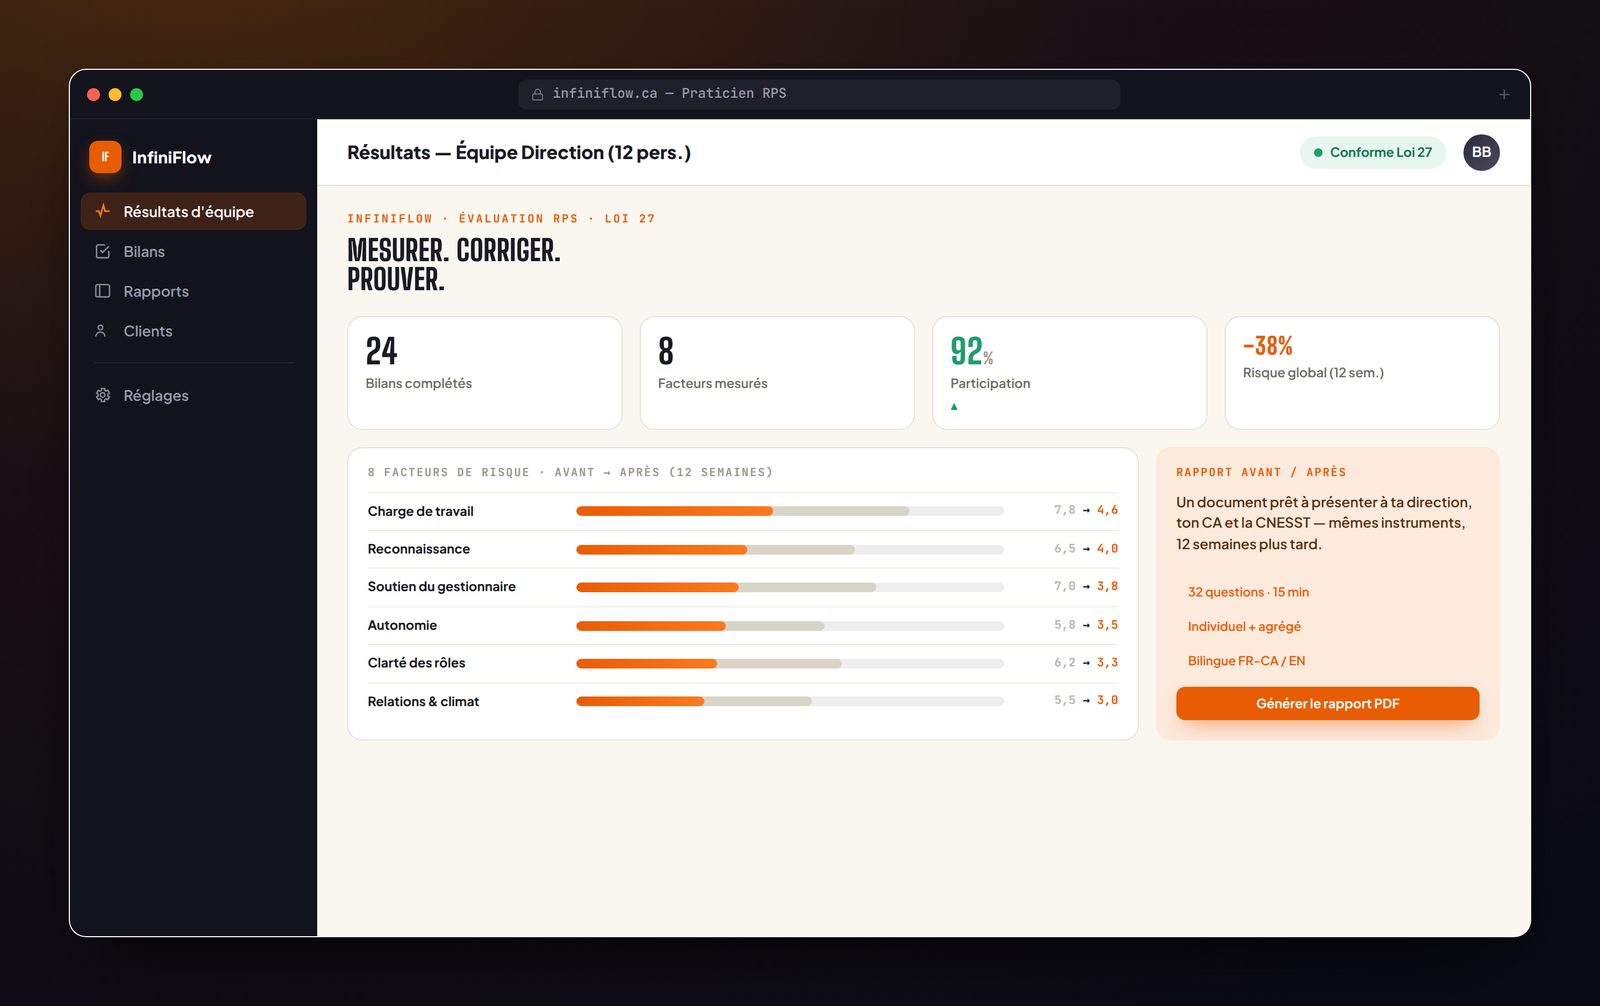Click the Reconnaissance row label
Image resolution: width=1600 pixels, height=1006 pixels.
(x=418, y=549)
